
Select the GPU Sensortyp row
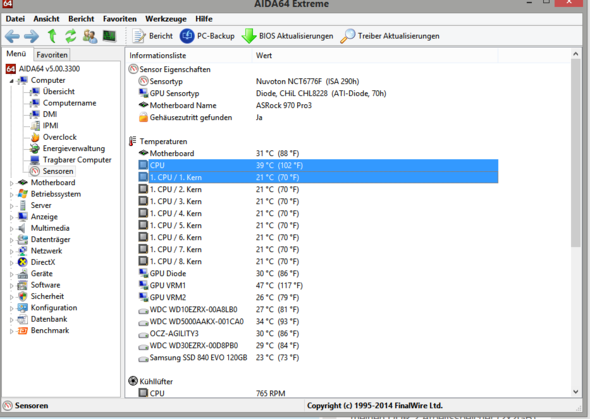coord(318,93)
